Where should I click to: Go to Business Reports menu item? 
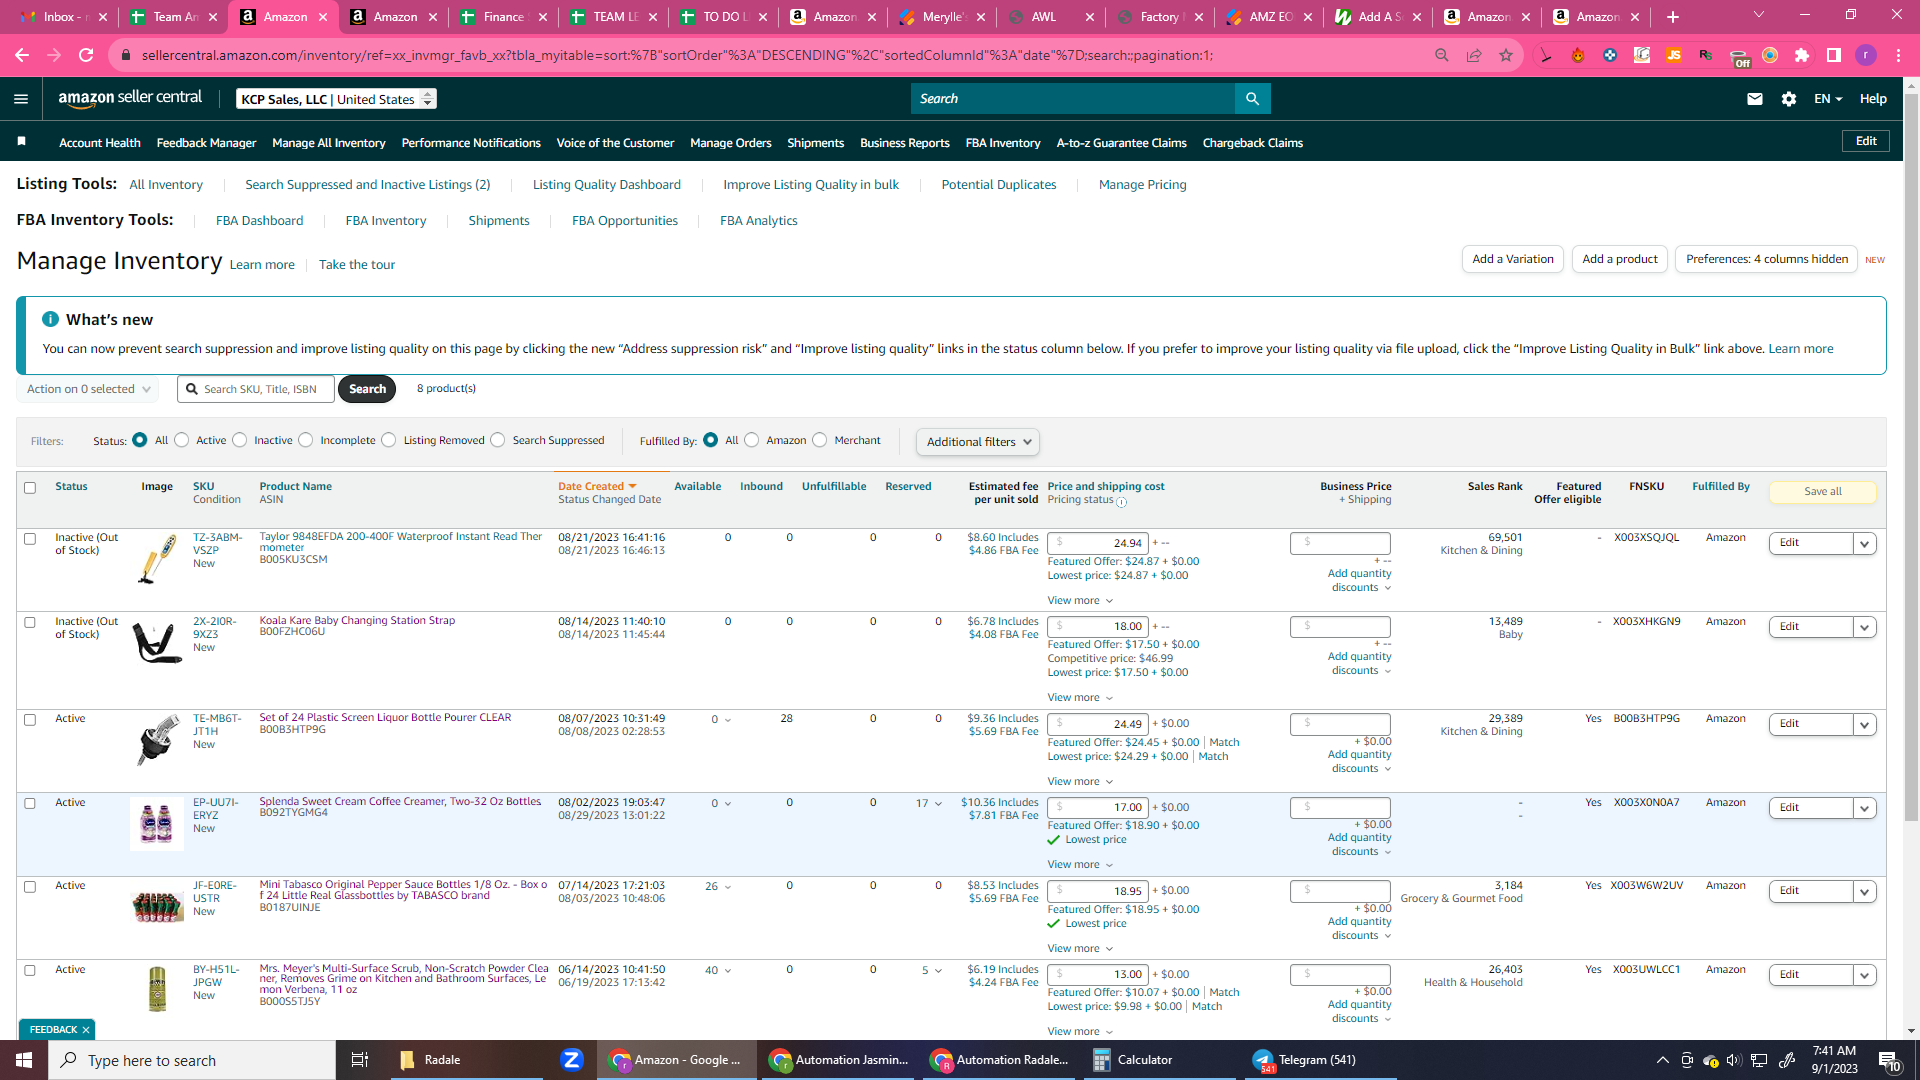[x=905, y=143]
